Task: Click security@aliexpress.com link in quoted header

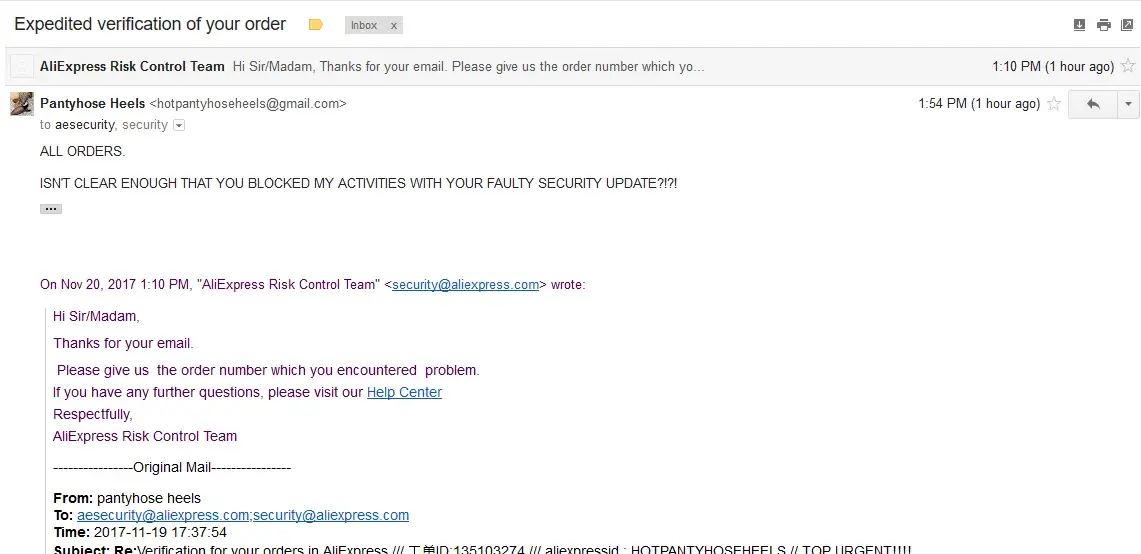Action: [465, 285]
